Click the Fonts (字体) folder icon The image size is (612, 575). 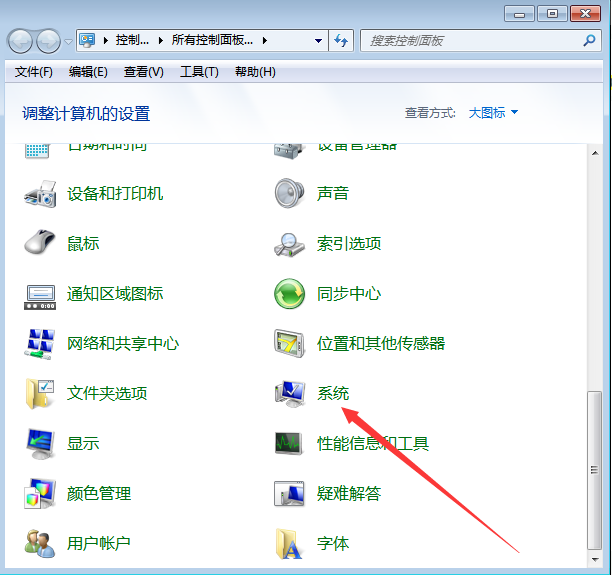point(289,544)
